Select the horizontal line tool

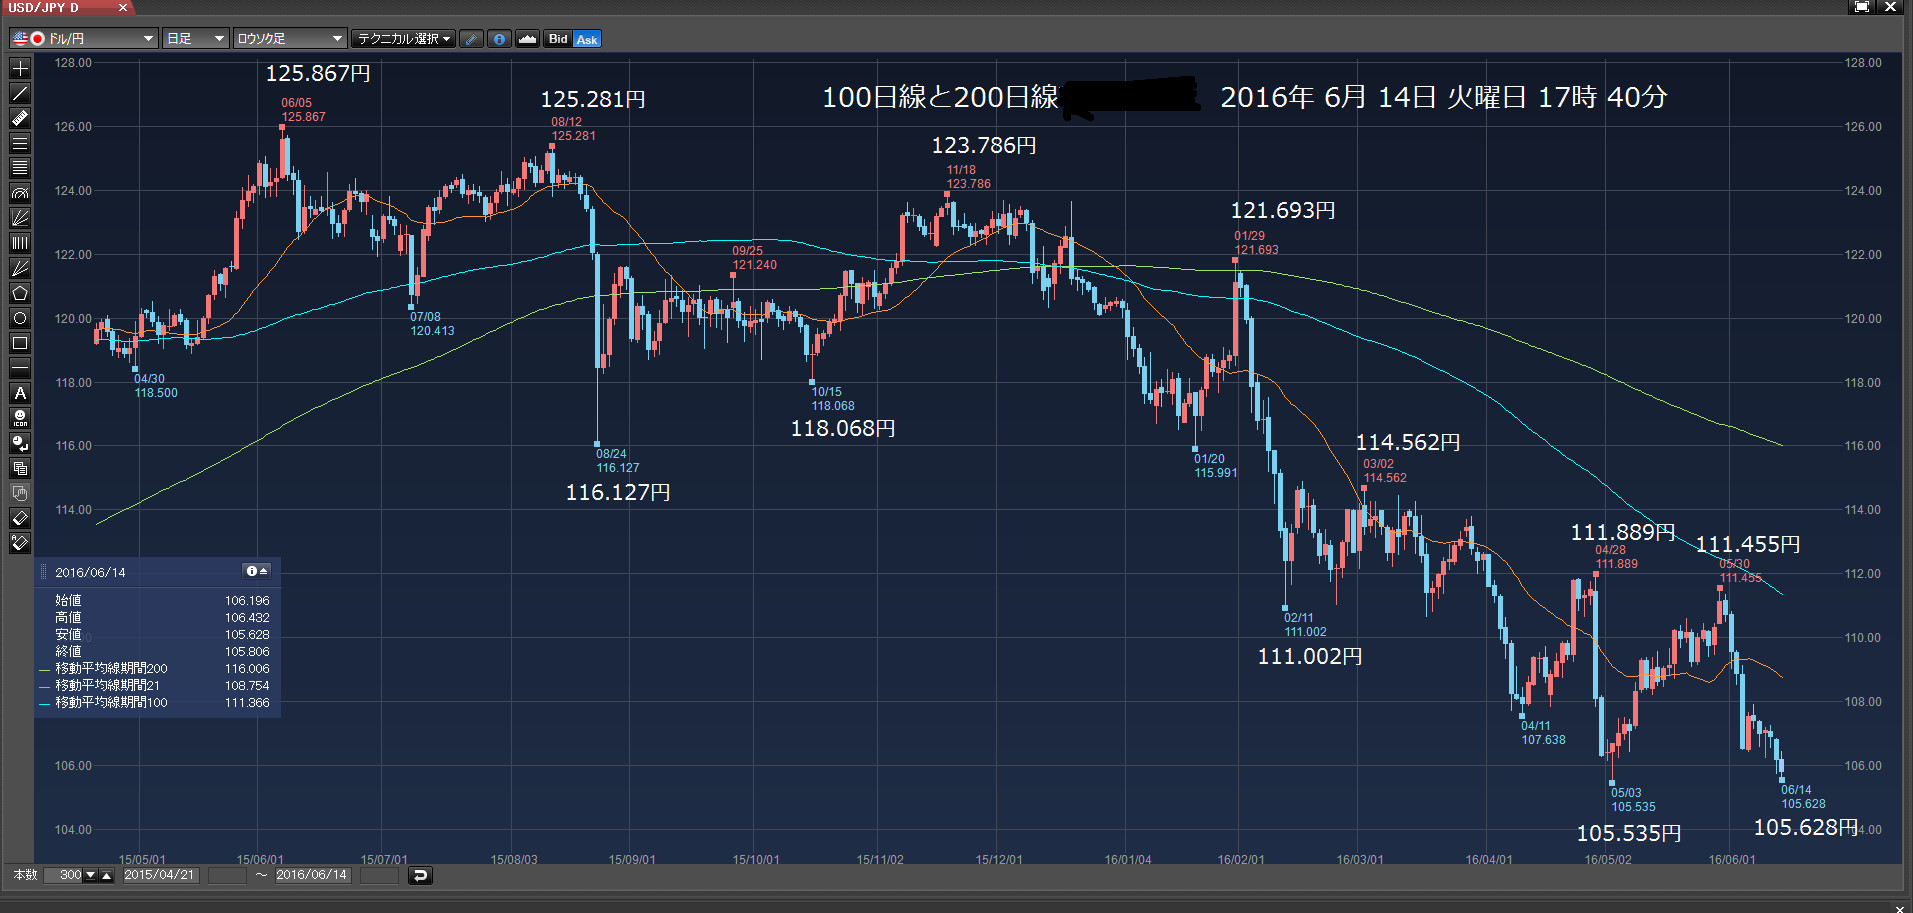20,368
